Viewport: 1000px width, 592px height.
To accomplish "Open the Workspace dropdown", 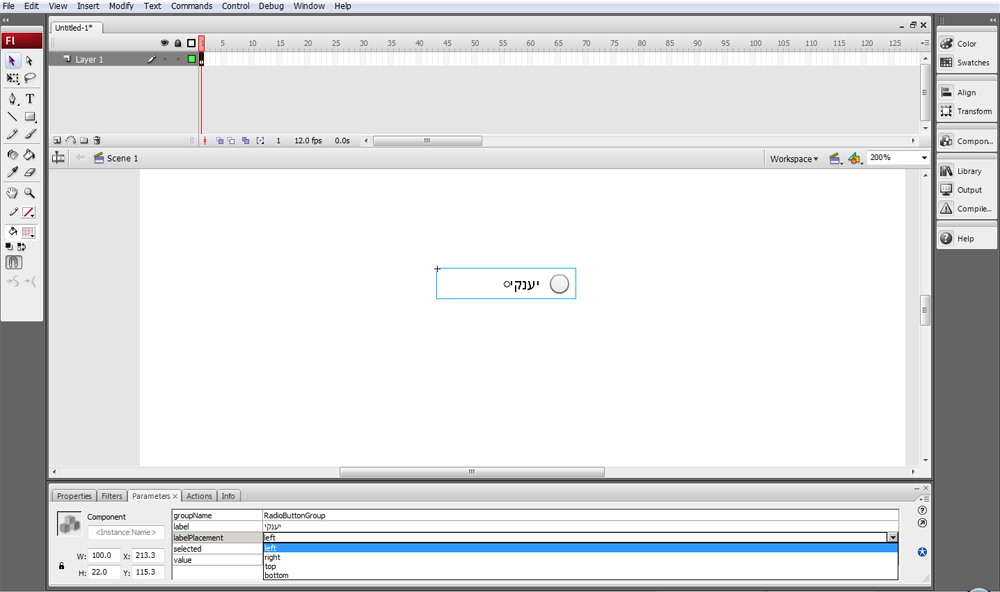I will 793,159.
